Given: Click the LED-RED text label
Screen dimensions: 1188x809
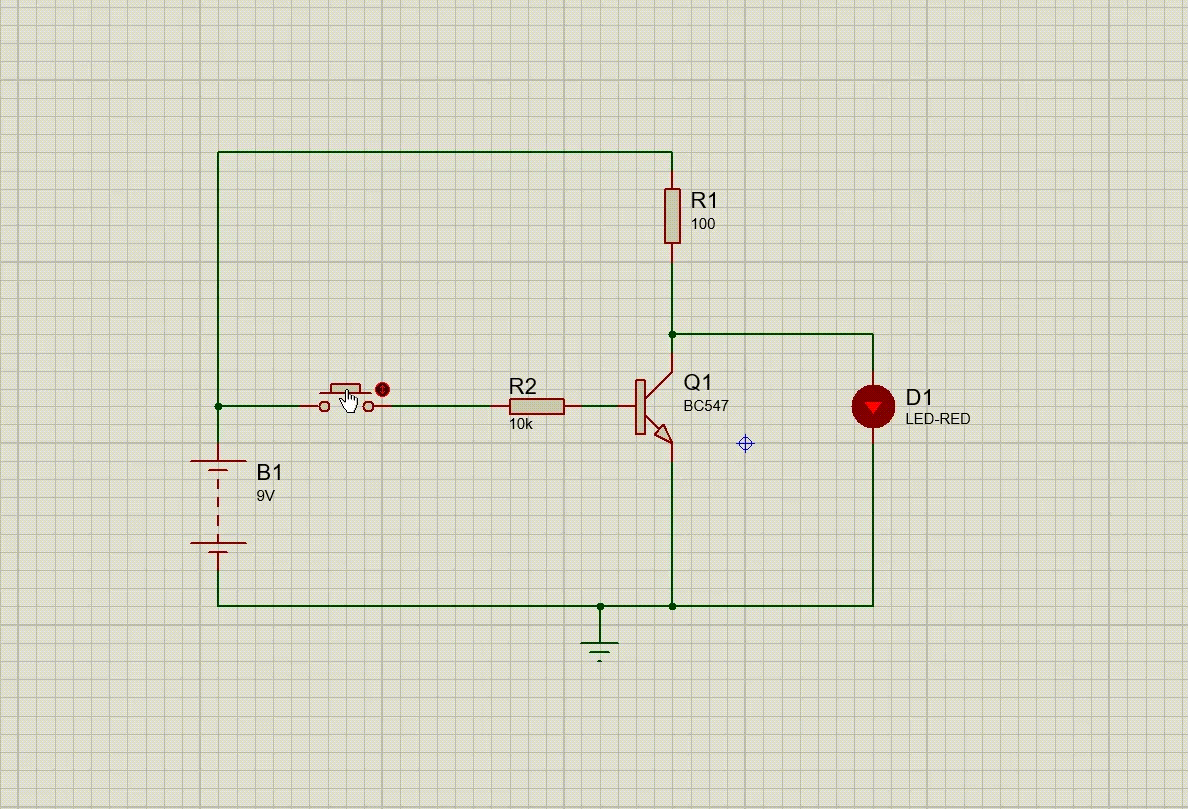Looking at the screenshot, I should pos(937,419).
